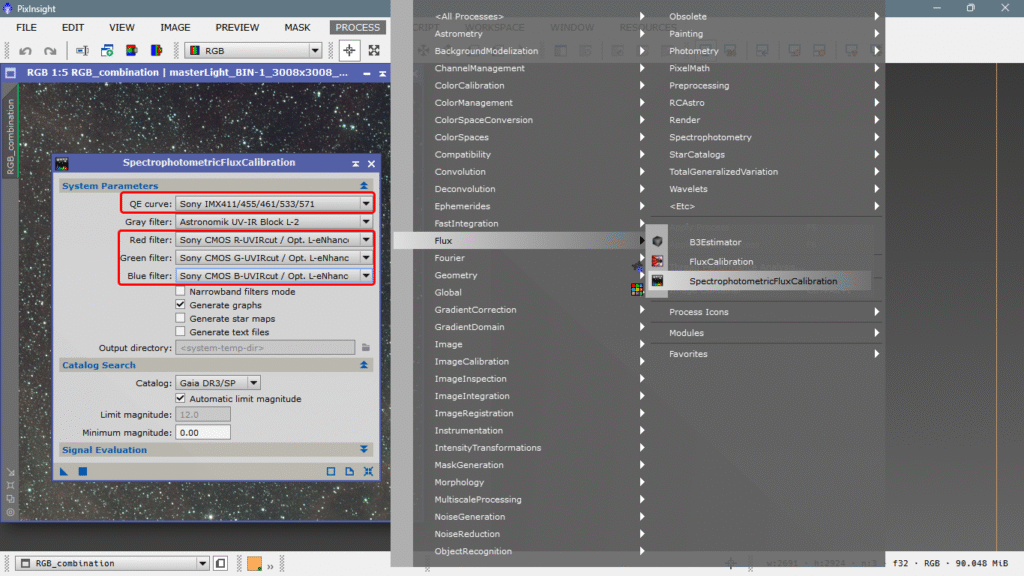Click the New Instance triangle icon
This screenshot has height=576, width=1024.
64,472
